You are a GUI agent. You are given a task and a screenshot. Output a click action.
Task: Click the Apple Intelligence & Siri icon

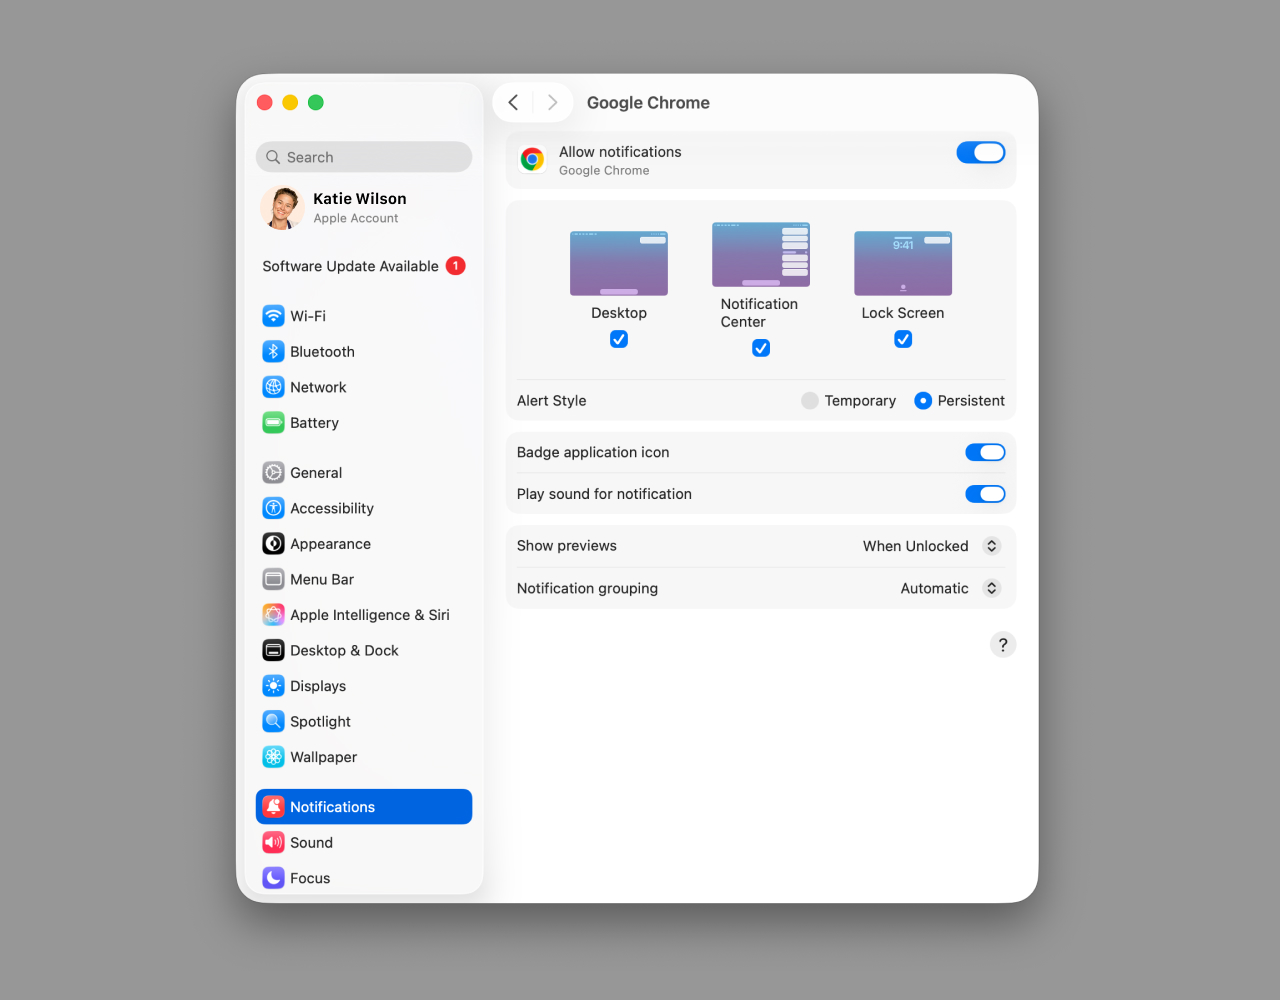tap(273, 615)
